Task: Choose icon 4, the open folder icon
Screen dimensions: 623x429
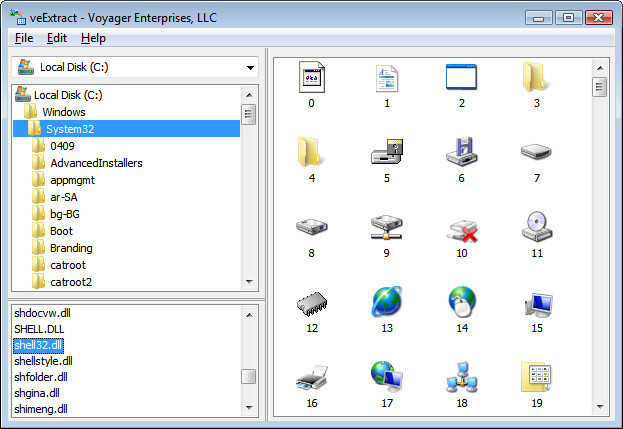Action: 311,152
